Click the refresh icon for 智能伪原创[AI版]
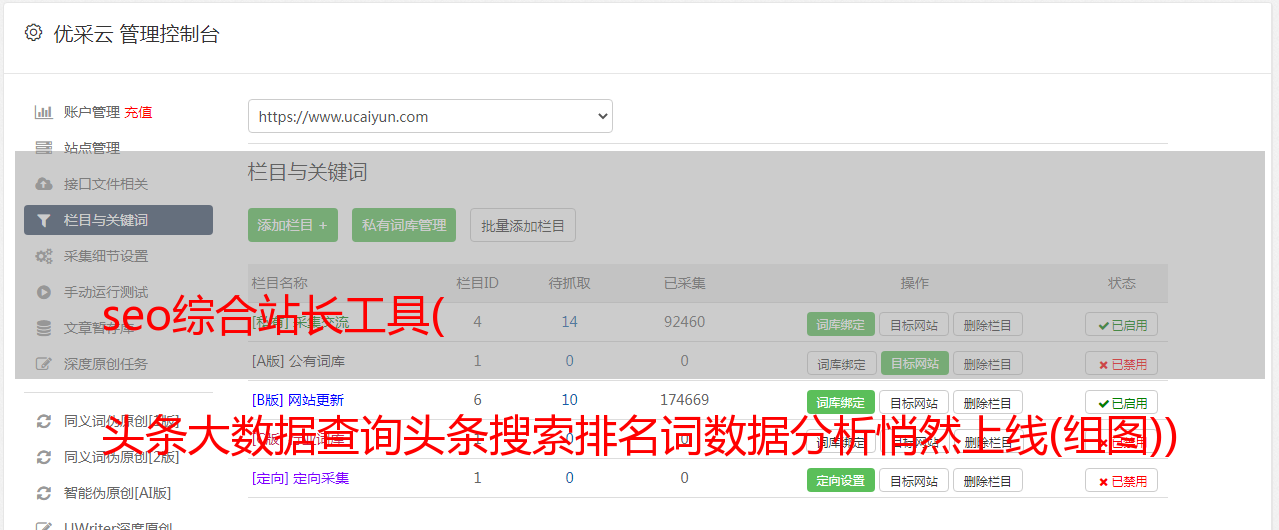1279x530 pixels. tap(43, 493)
